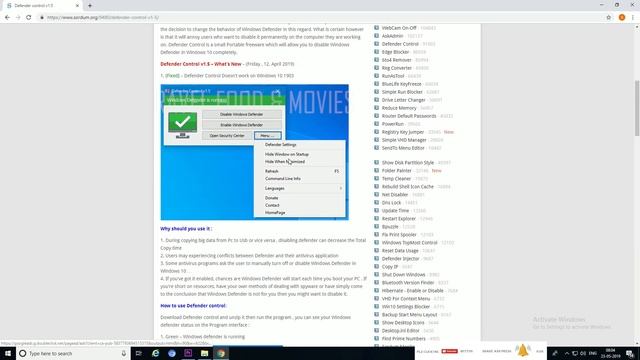The height and width of the screenshot is (360, 640).
Task: Open Task View from taskbar
Action: click(139, 353)
